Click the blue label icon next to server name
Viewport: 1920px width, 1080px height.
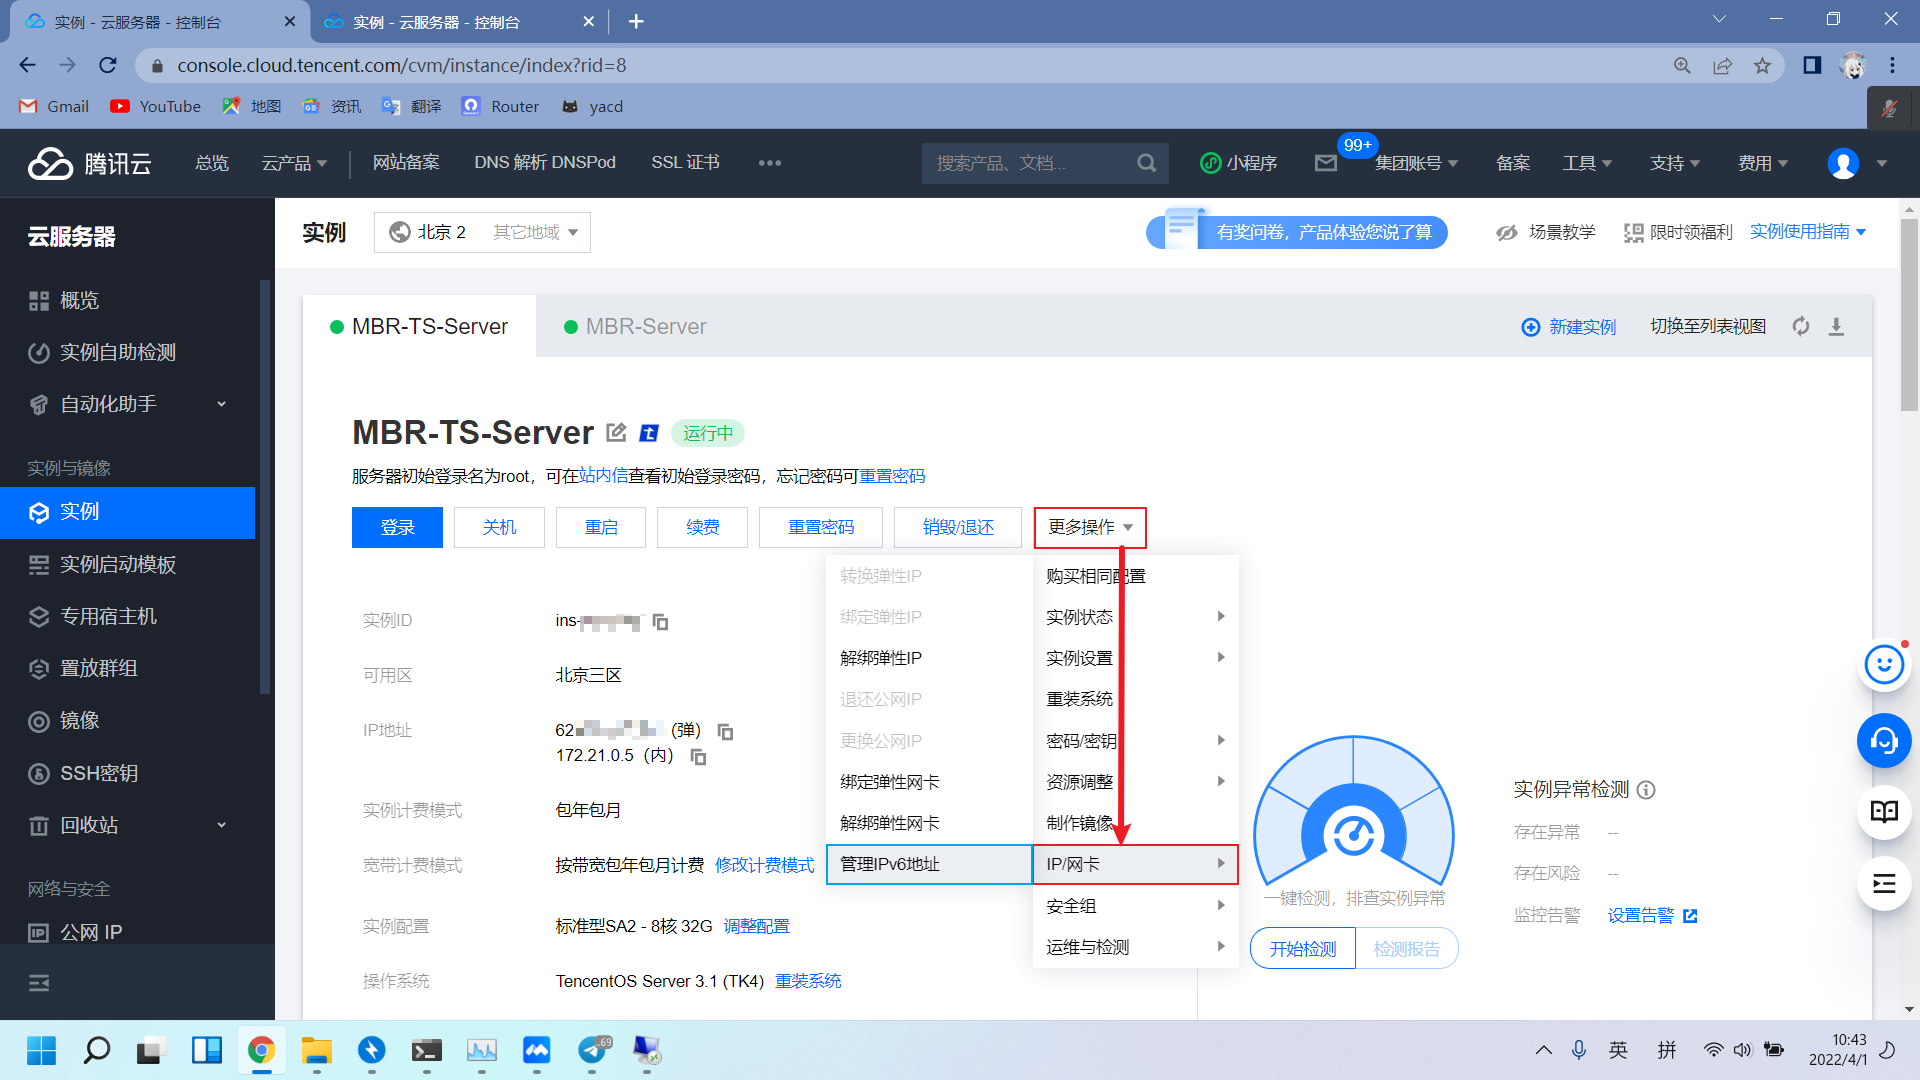pos(649,433)
